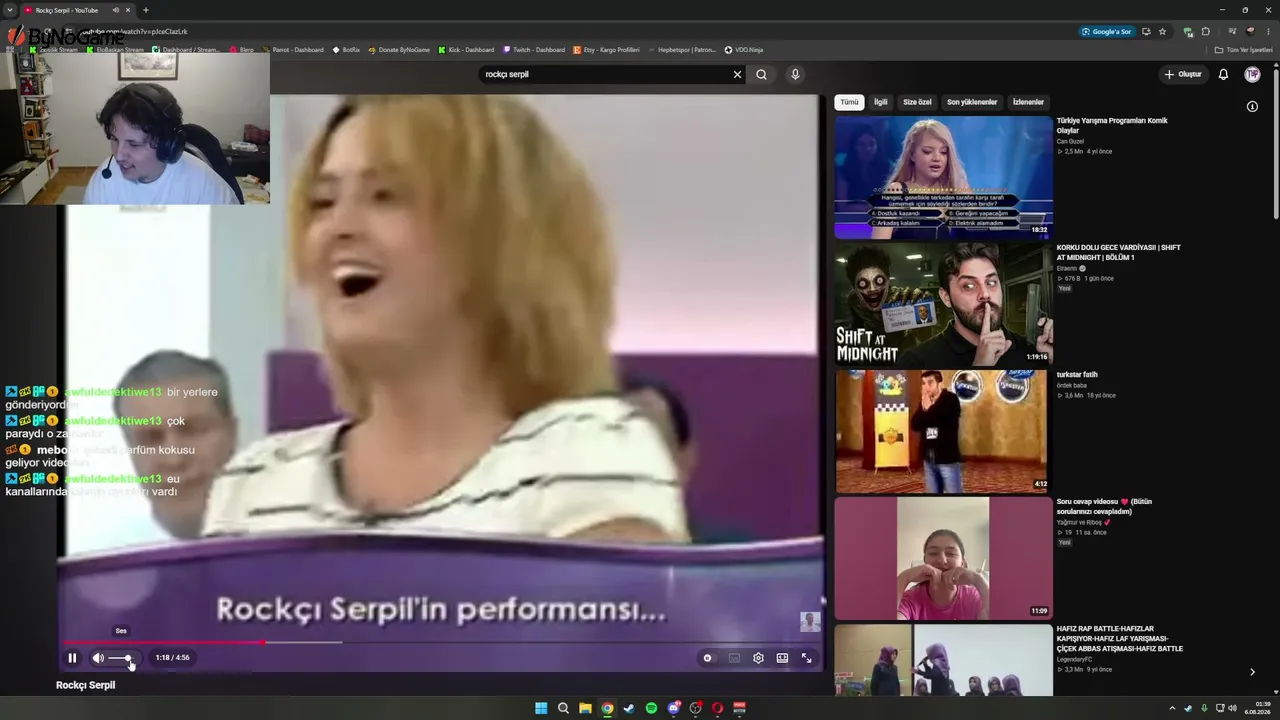
Task: Open the video settings gear
Action: click(758, 658)
